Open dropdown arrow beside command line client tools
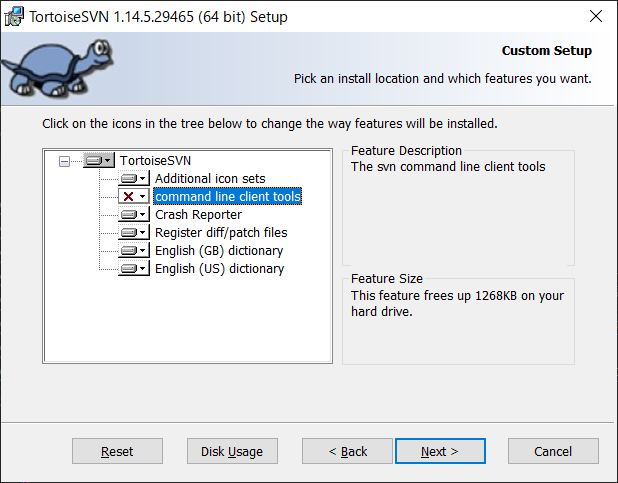Screen dimensions: 618x483 pyautogui.click(x=143, y=196)
